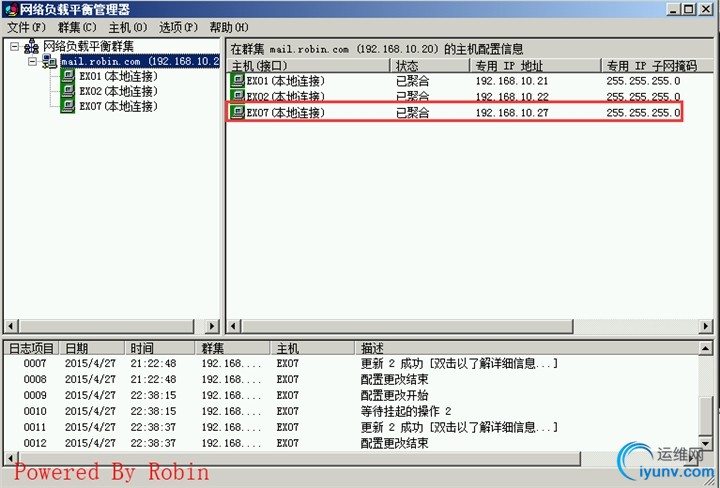Image resolution: width=720 pixels, height=488 pixels.
Task: Minimize the 网络负载平衡管理器 window
Action: (x=673, y=9)
